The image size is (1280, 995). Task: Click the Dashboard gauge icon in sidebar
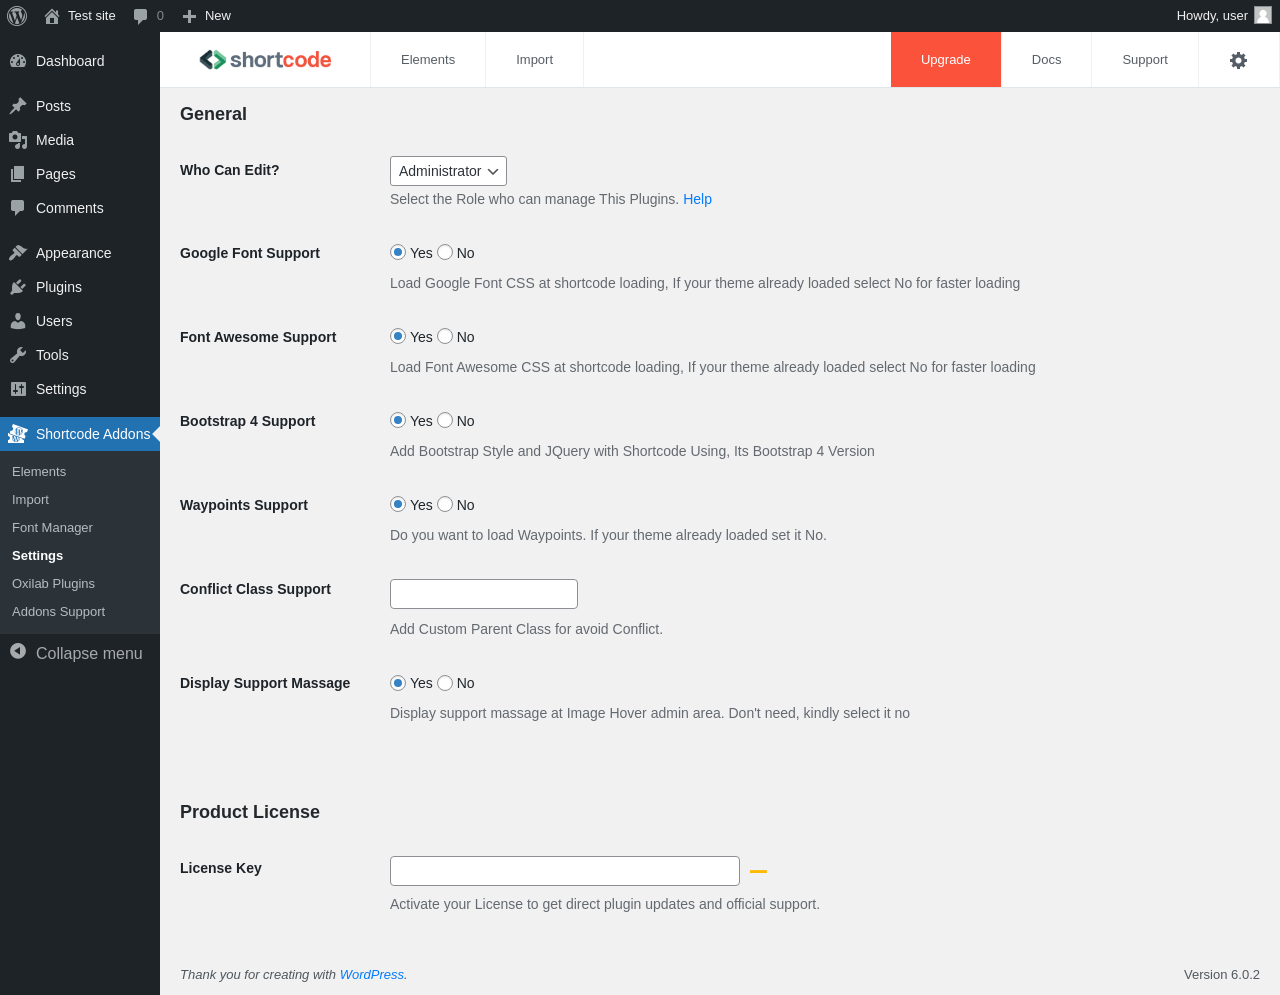click(18, 61)
